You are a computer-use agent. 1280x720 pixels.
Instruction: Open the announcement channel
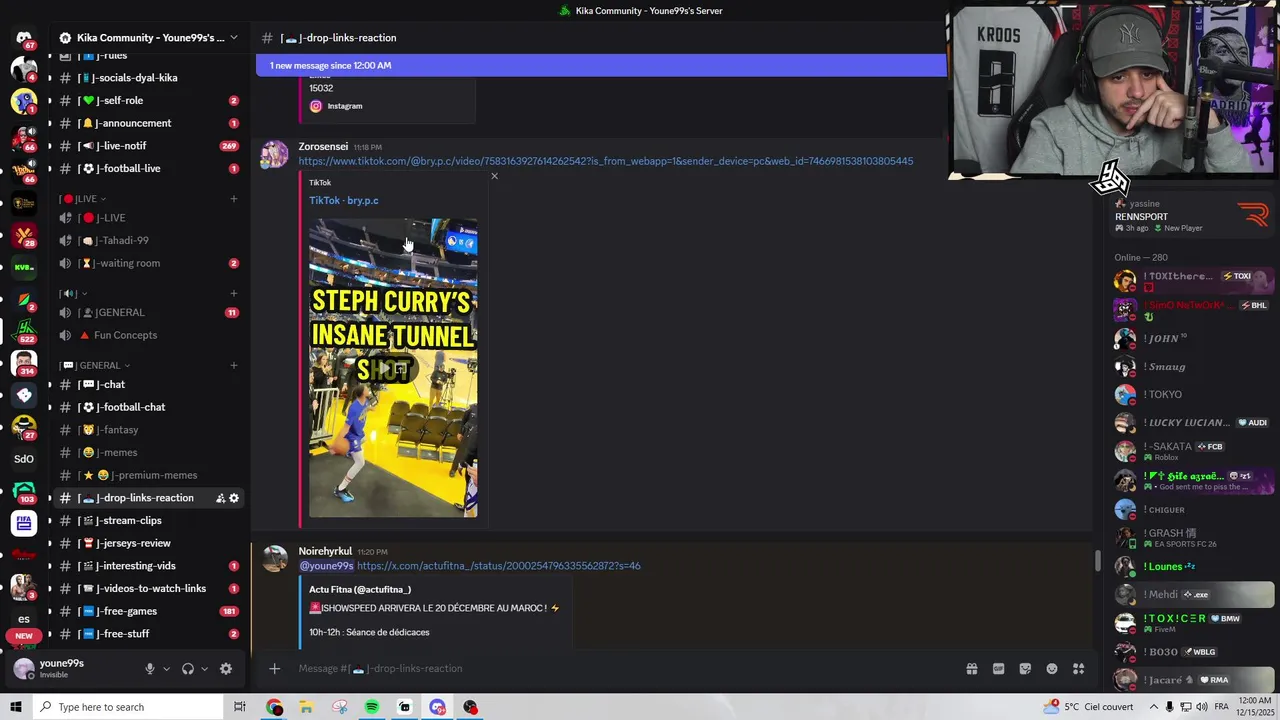point(149,123)
